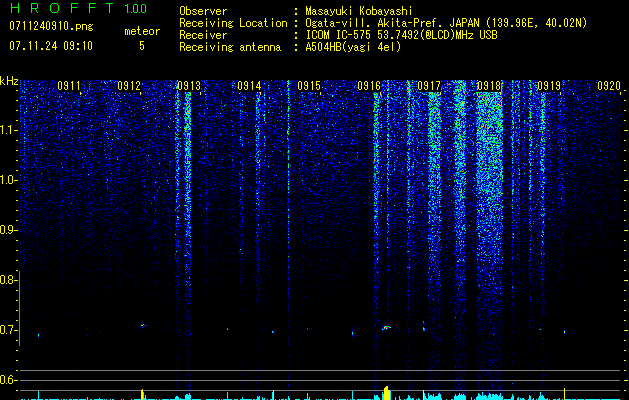The image size is (629, 400).
Task: Click the meteor count label
Action: pos(142,31)
